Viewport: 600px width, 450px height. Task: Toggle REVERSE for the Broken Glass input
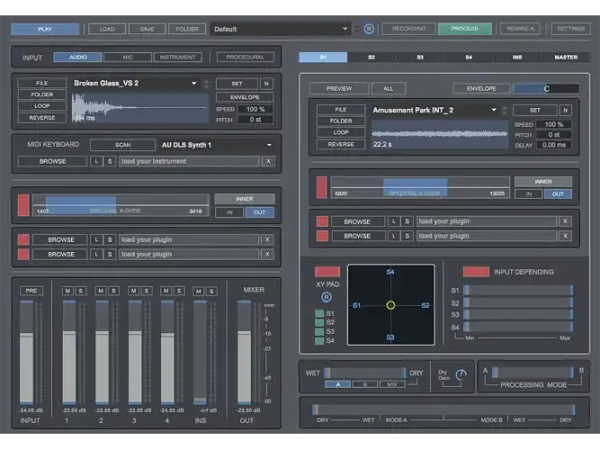tap(42, 118)
